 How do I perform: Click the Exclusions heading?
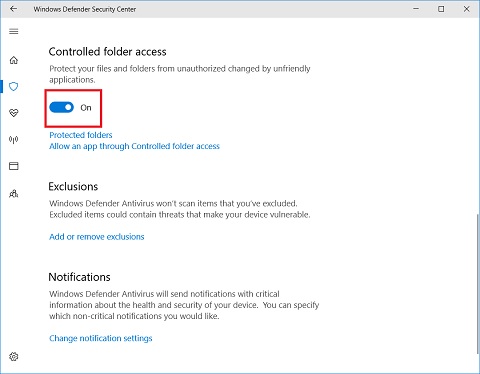click(73, 187)
